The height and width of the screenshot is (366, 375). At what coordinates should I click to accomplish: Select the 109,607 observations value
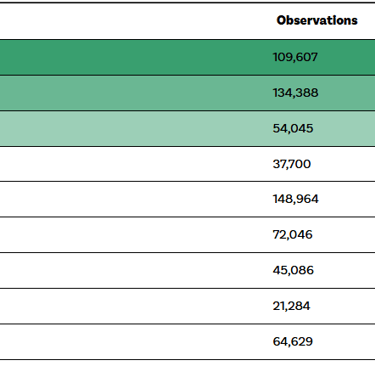295,57
